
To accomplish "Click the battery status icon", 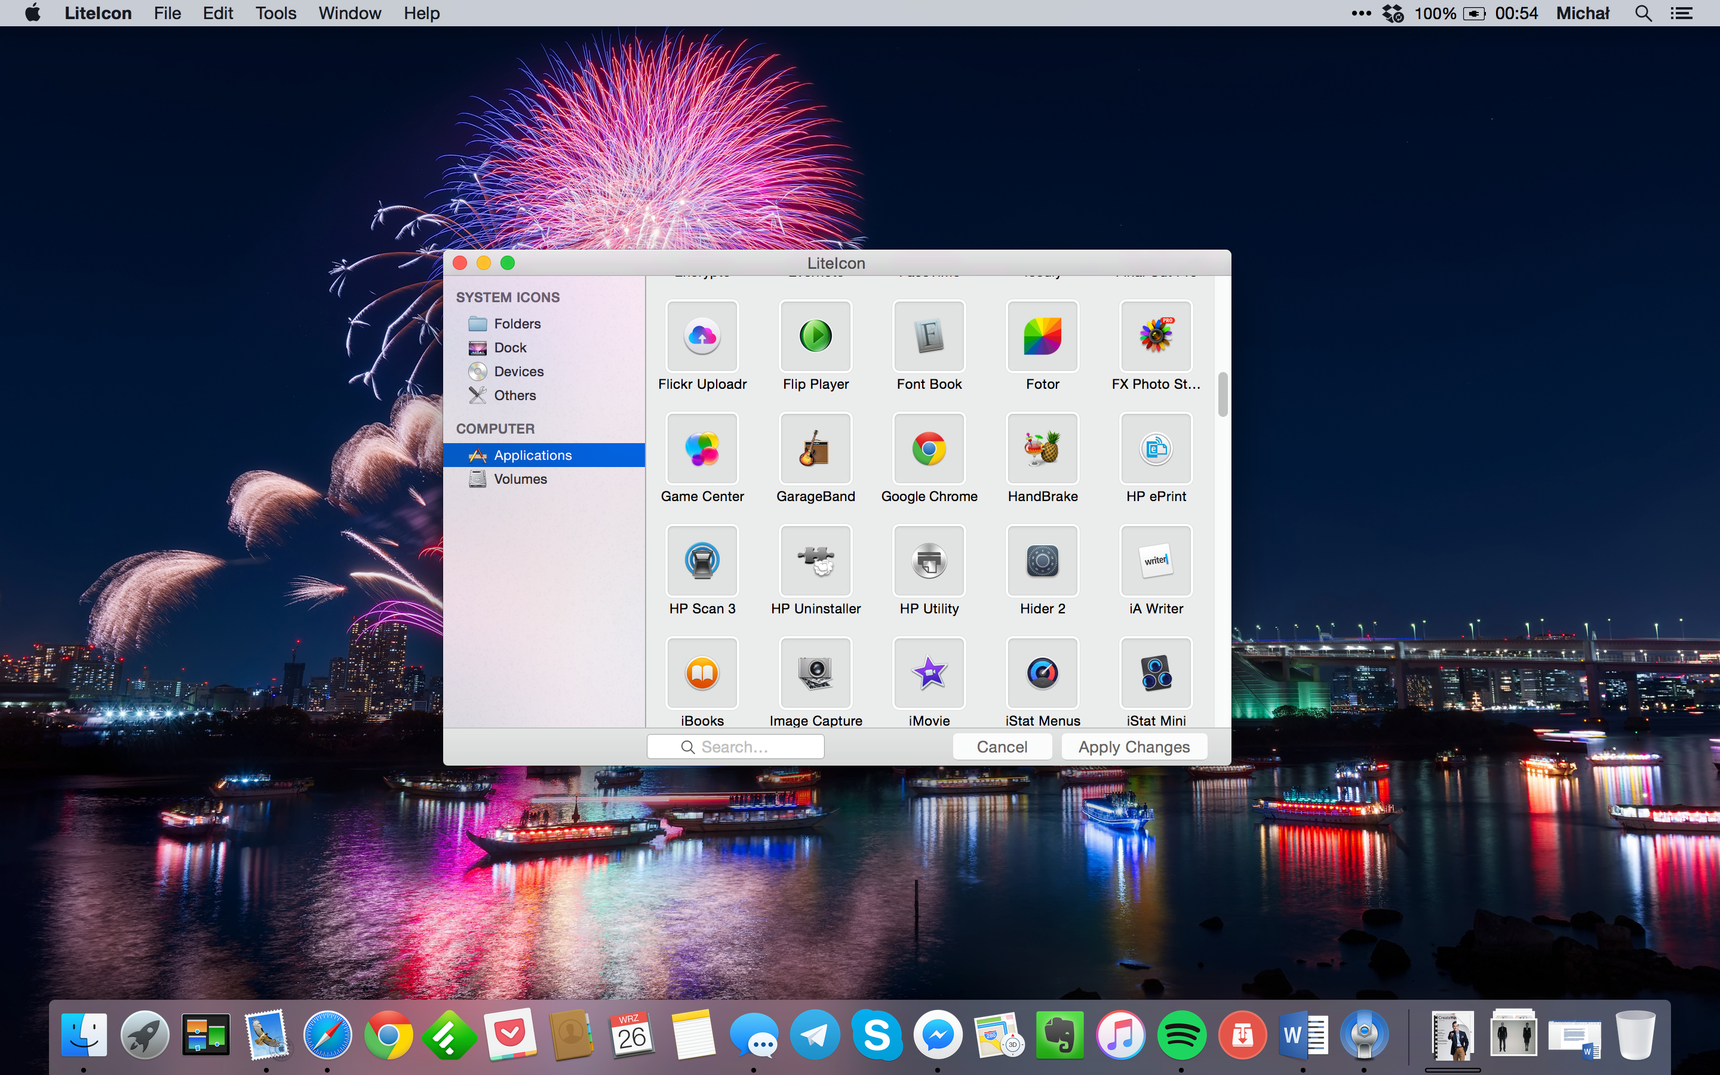I will [x=1475, y=13].
